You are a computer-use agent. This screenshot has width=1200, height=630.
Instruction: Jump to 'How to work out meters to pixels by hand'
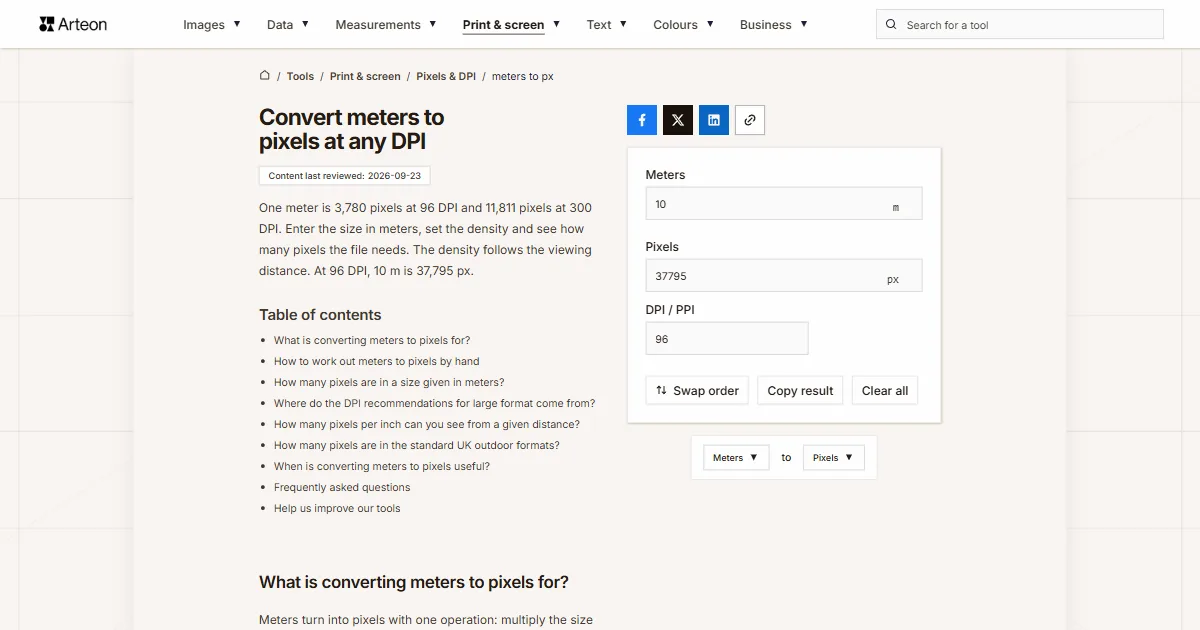[377, 361]
